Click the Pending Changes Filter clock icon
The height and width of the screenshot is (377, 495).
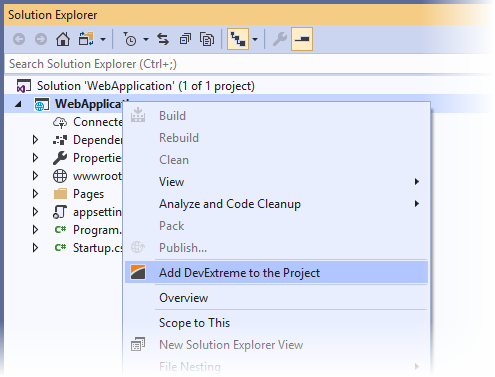(130, 39)
